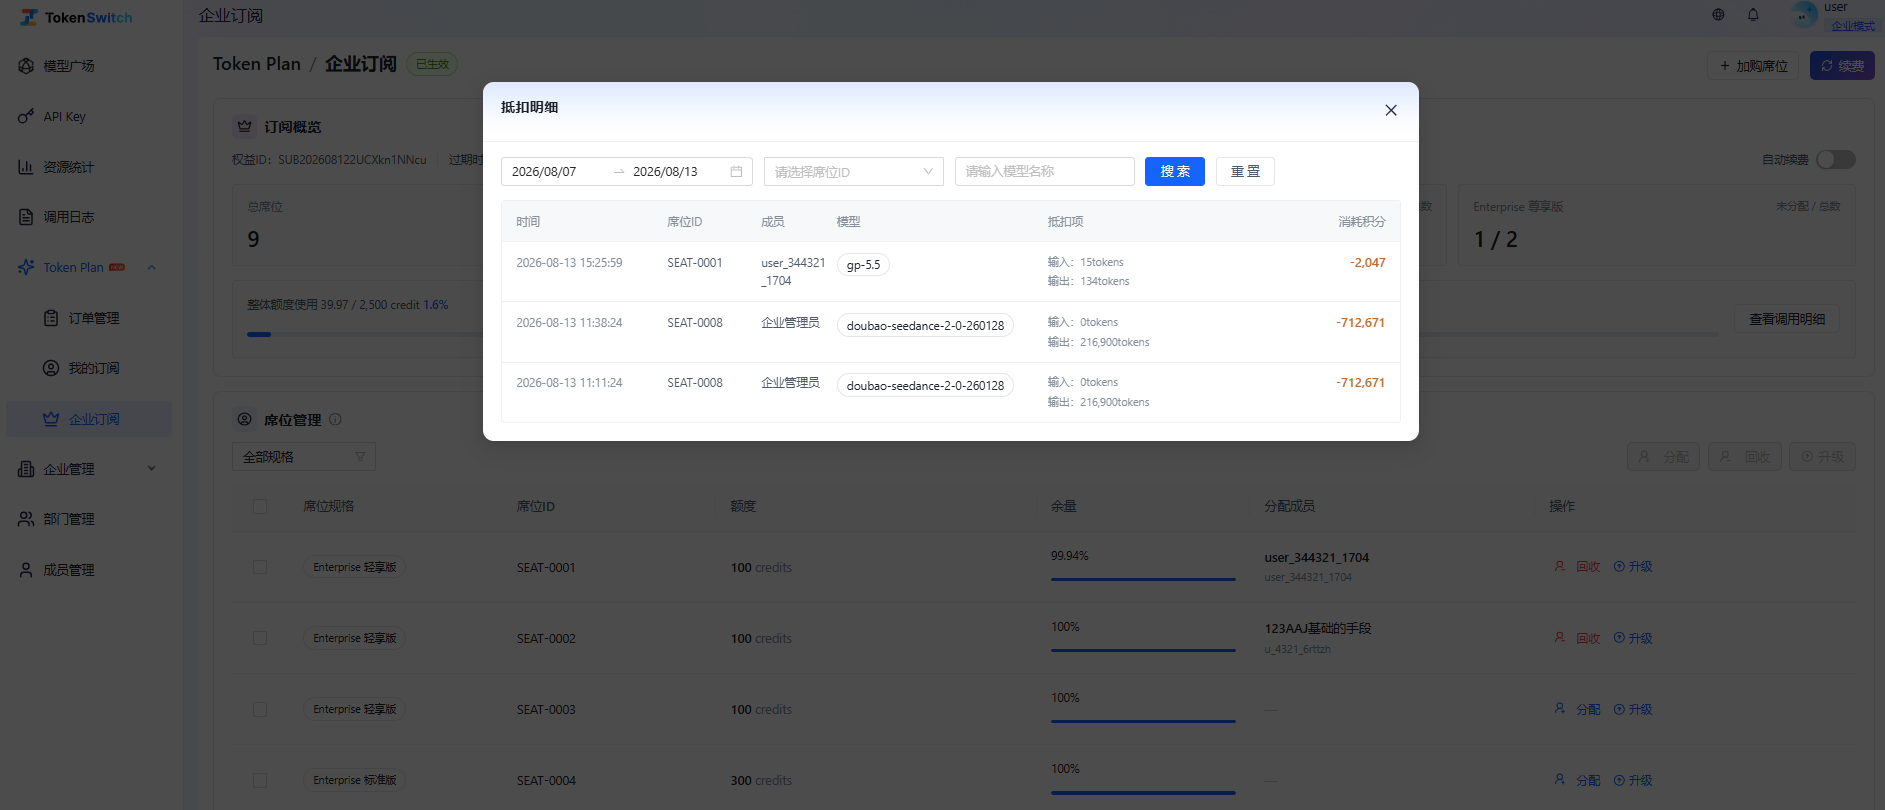Click 回收 in the SEAT-0001 row

click(x=1579, y=567)
